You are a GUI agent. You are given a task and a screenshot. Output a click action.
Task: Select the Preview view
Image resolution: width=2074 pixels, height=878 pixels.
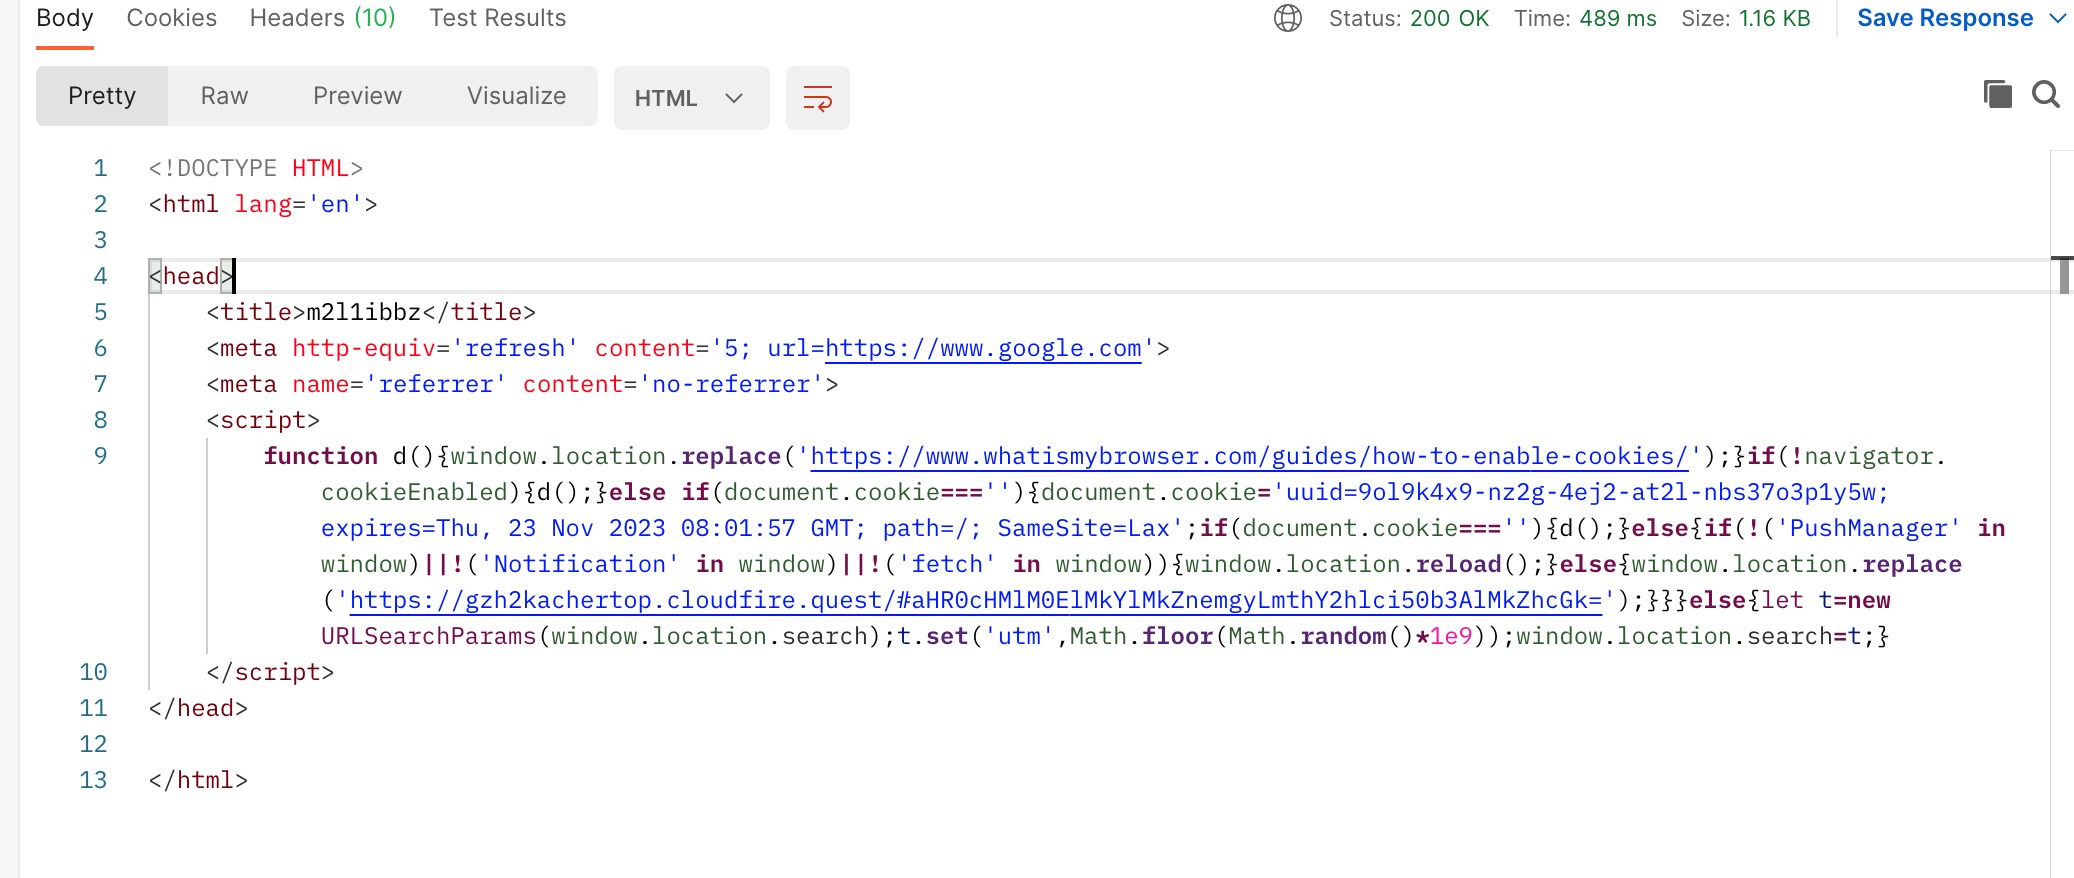click(x=357, y=96)
